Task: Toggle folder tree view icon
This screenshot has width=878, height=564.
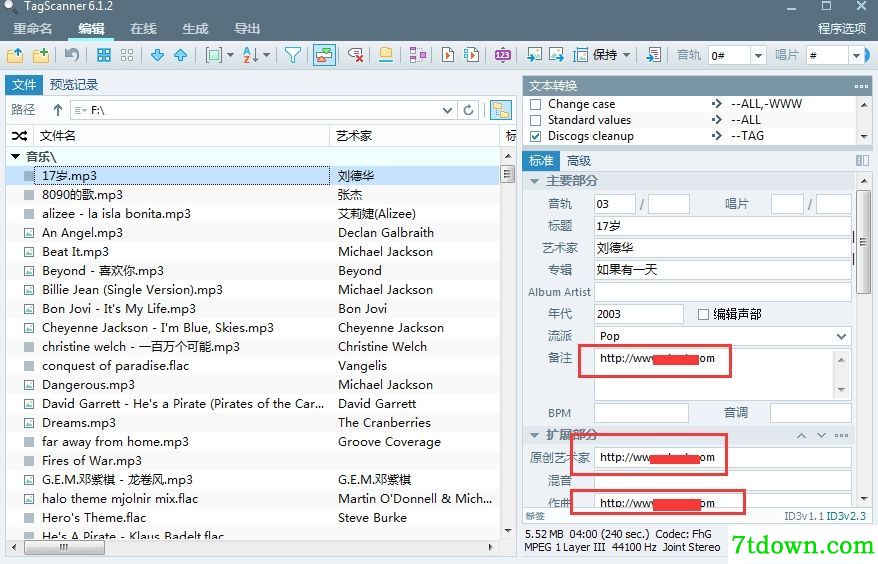Action: (x=501, y=110)
